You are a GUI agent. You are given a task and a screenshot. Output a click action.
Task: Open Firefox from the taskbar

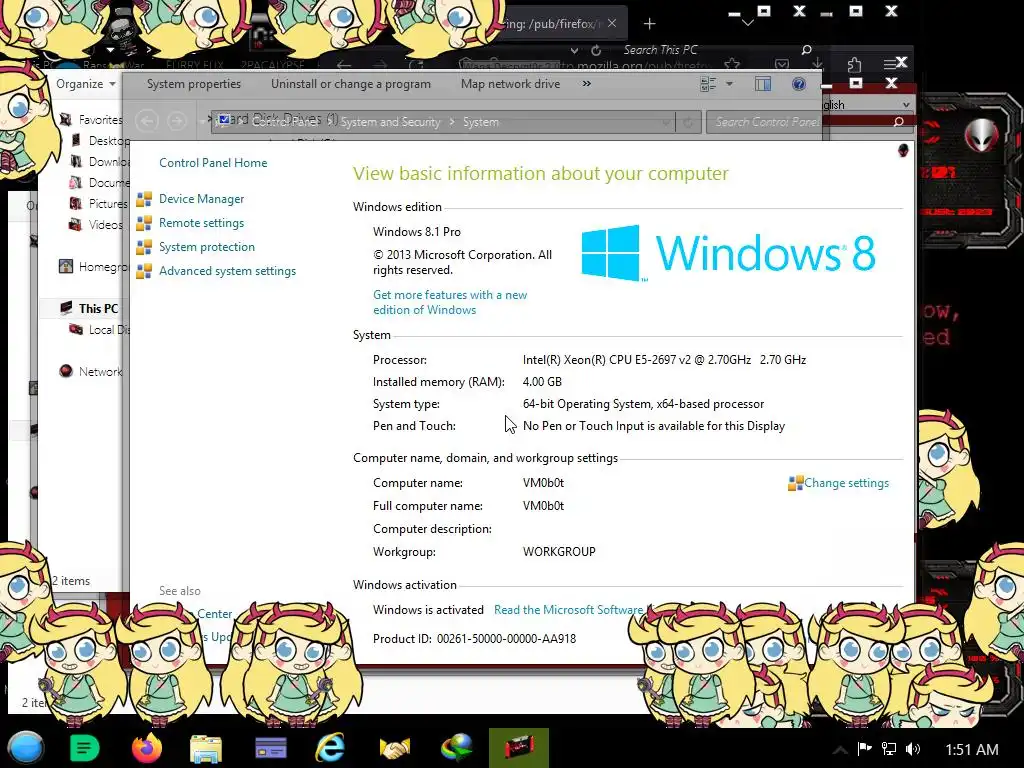click(x=147, y=748)
